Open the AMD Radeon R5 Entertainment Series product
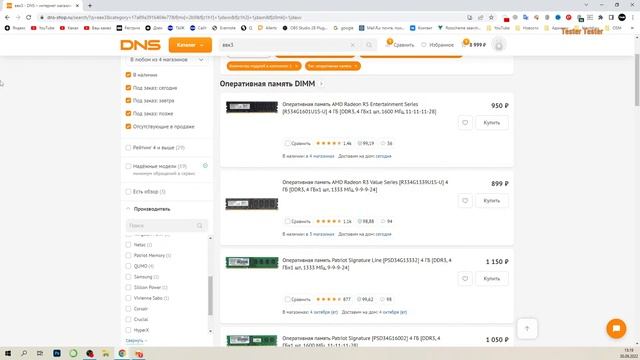The height and width of the screenshot is (360, 640). (359, 108)
